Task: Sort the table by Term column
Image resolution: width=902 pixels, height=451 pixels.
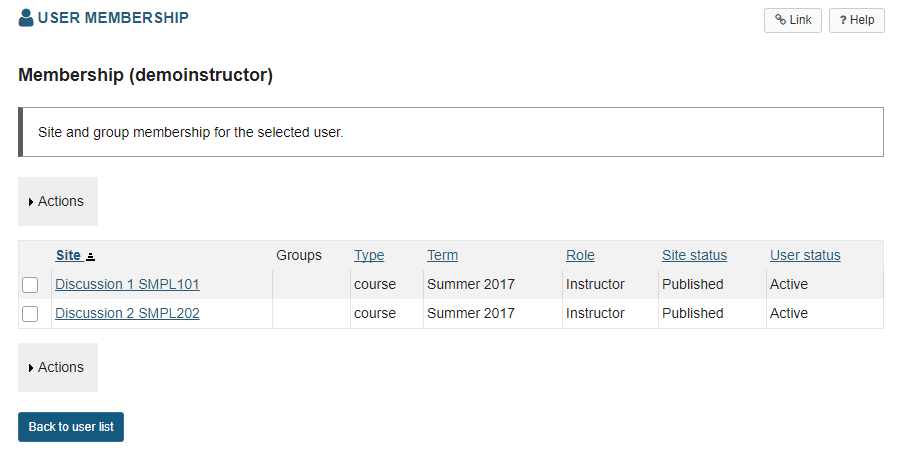Action: [442, 255]
